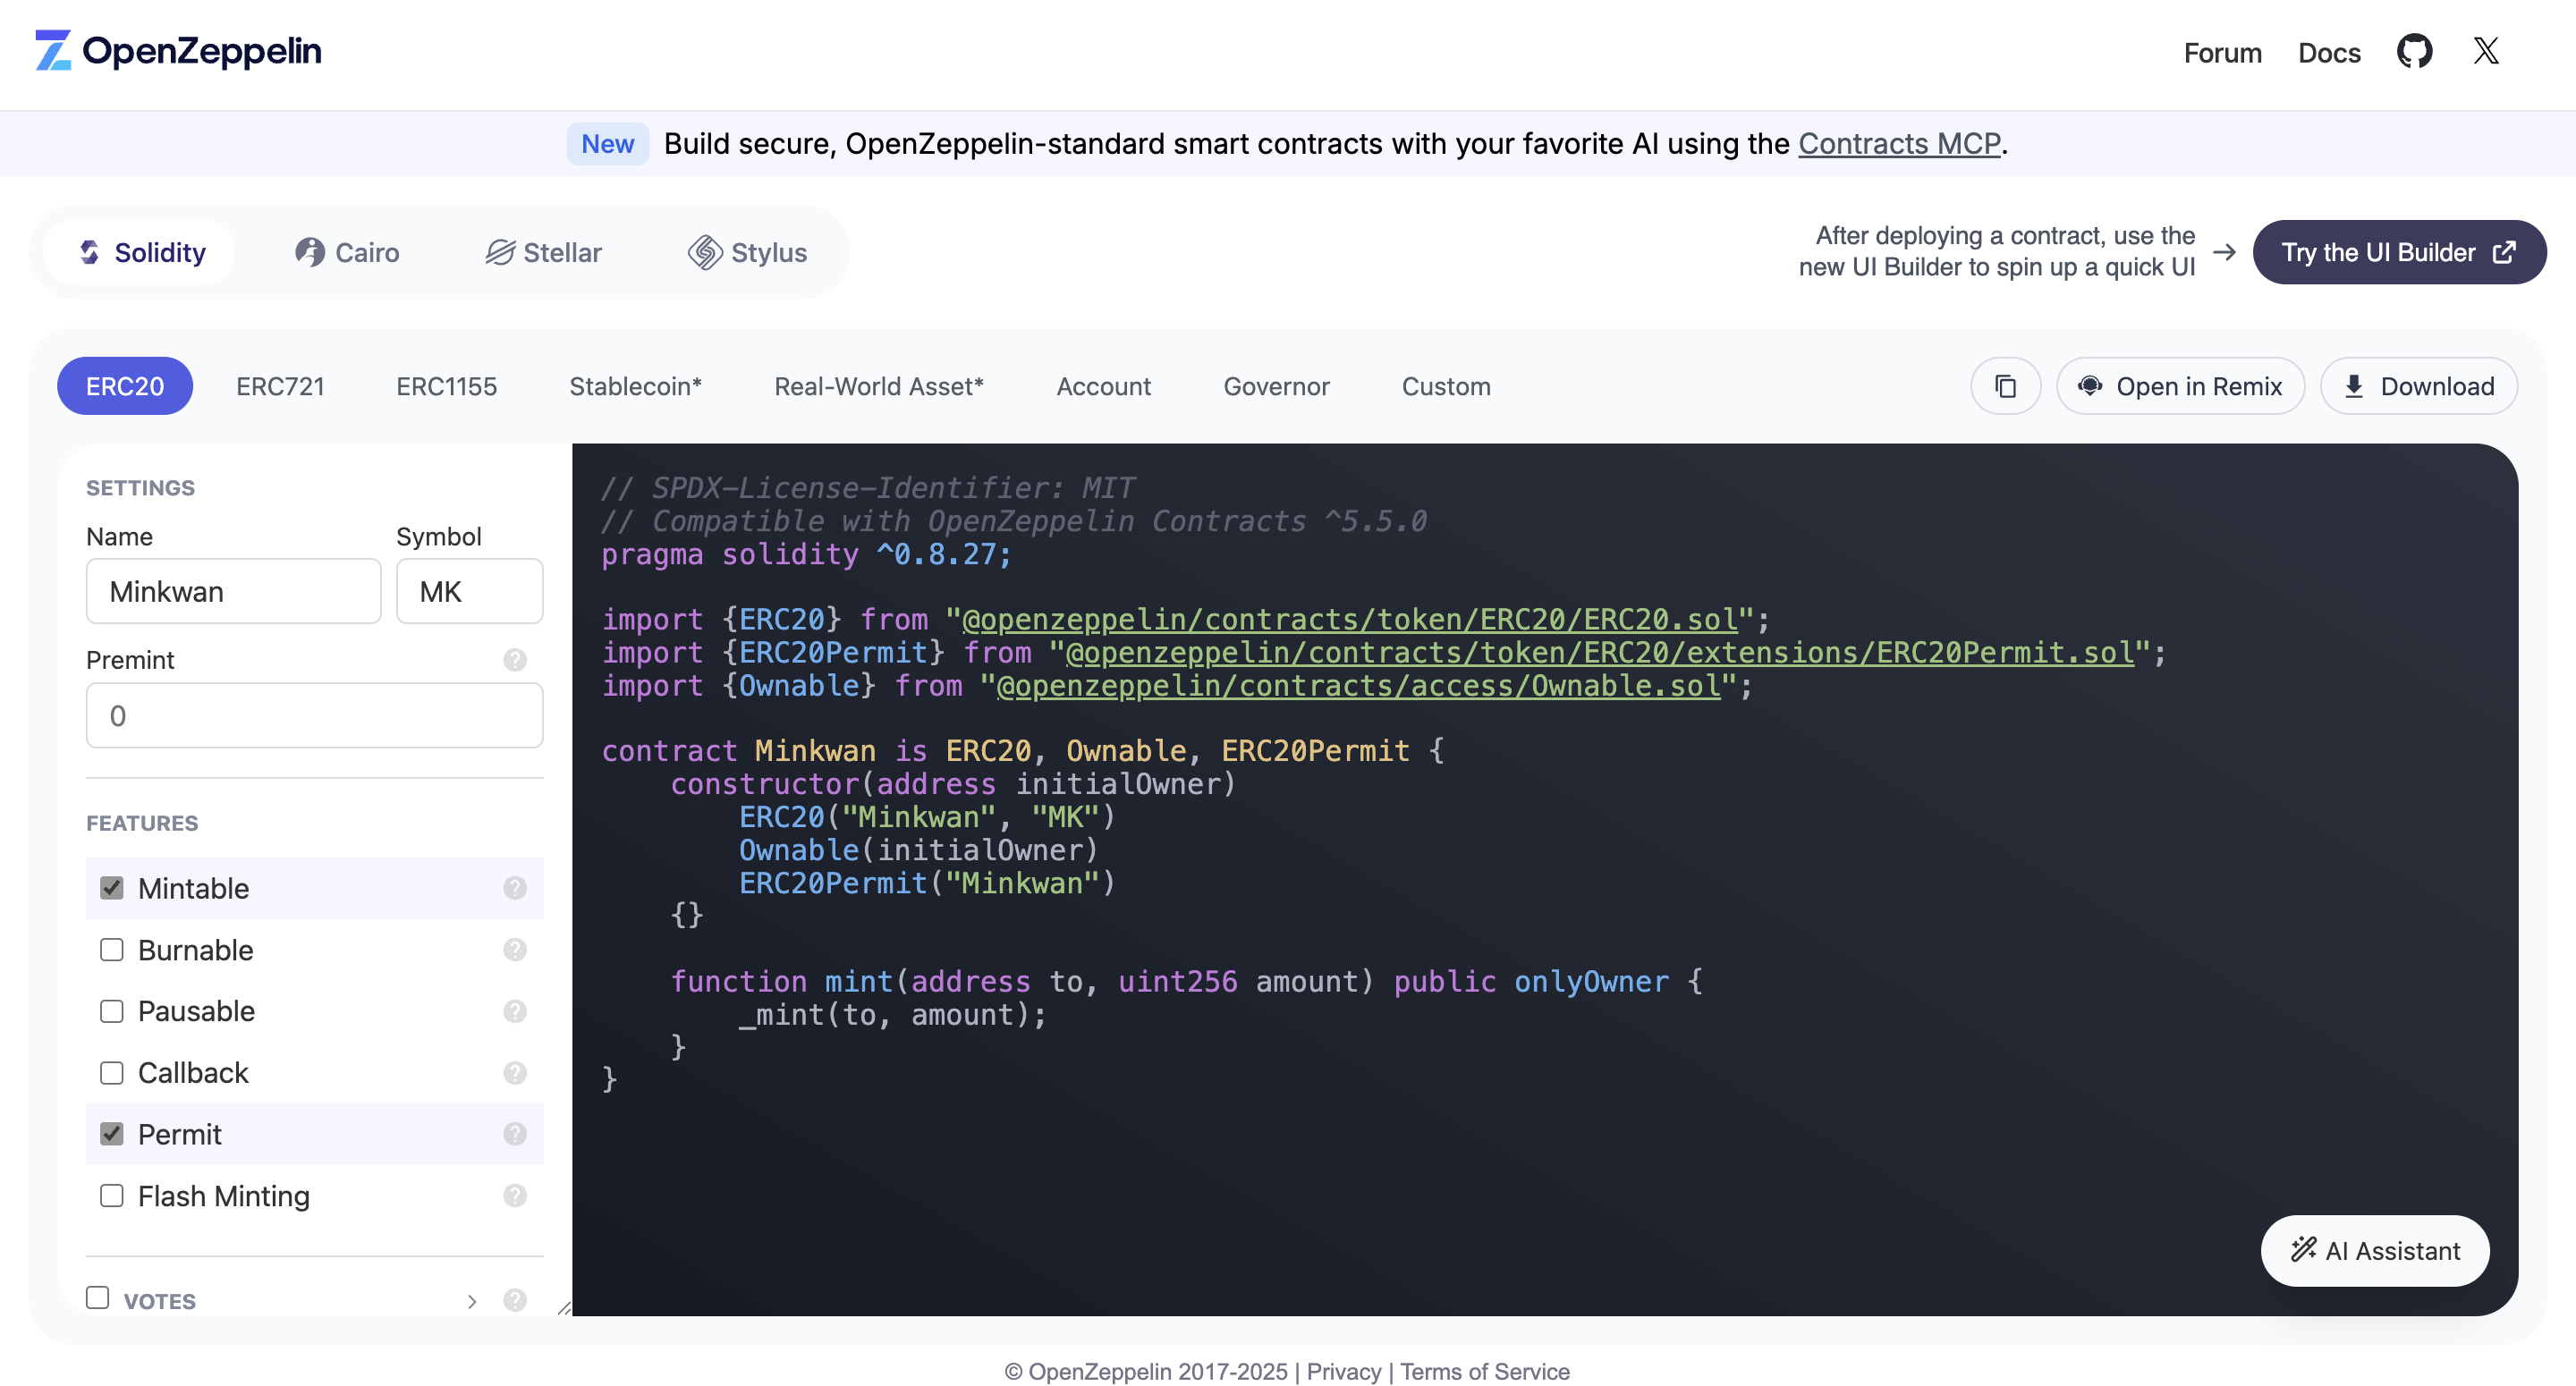The height and width of the screenshot is (1386, 2576).
Task: Expand the Votes section chevron
Action: click(472, 1301)
